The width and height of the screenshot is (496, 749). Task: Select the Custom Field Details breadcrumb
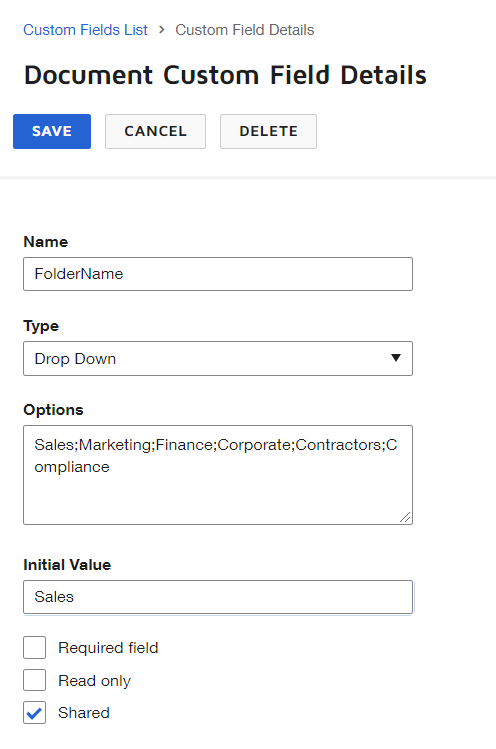tap(245, 30)
